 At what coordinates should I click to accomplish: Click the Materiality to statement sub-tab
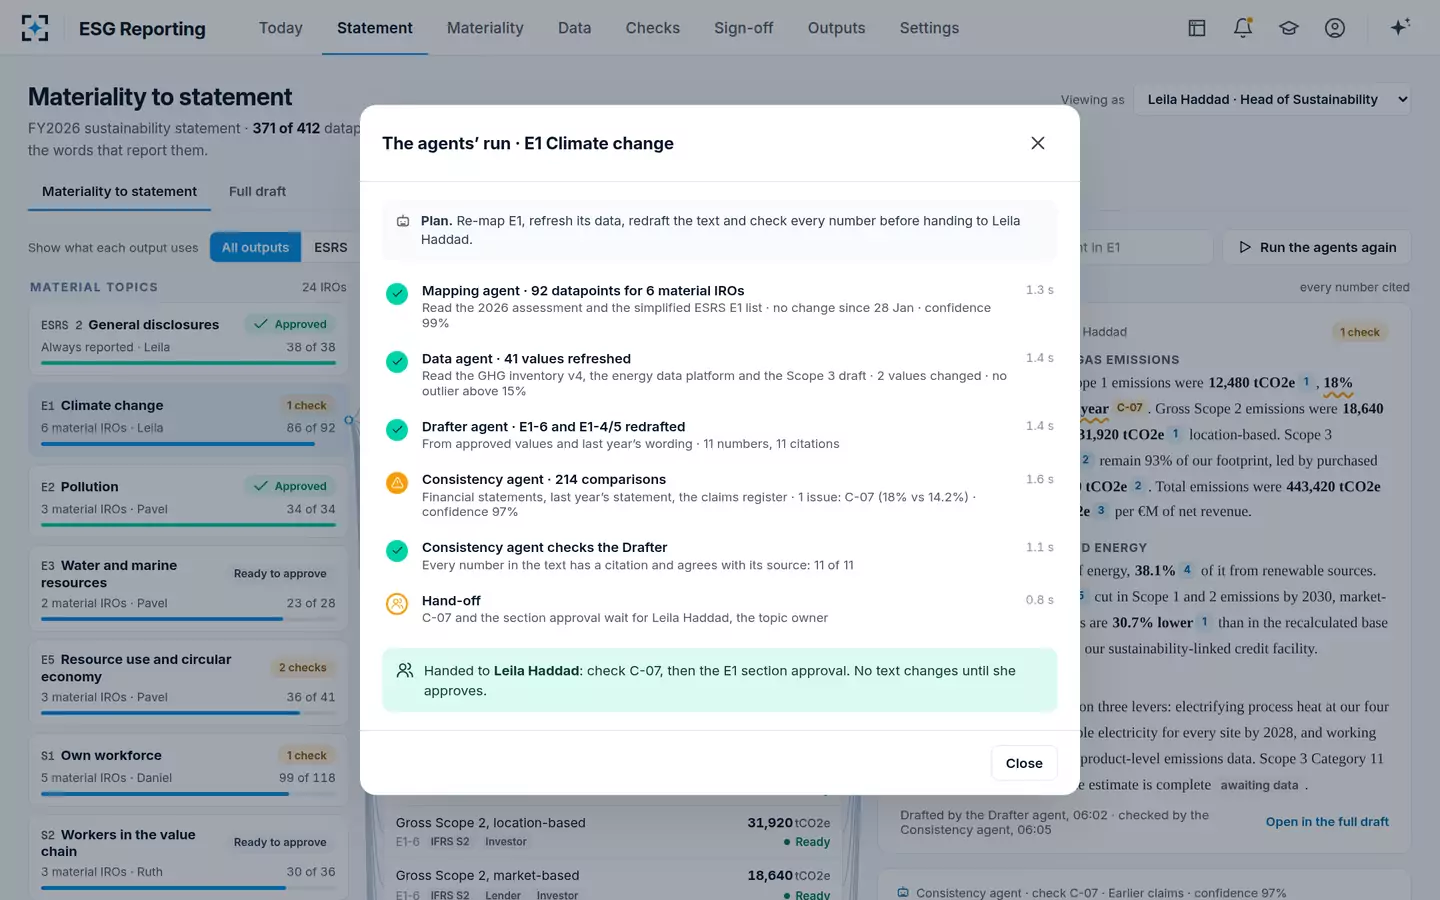click(119, 191)
